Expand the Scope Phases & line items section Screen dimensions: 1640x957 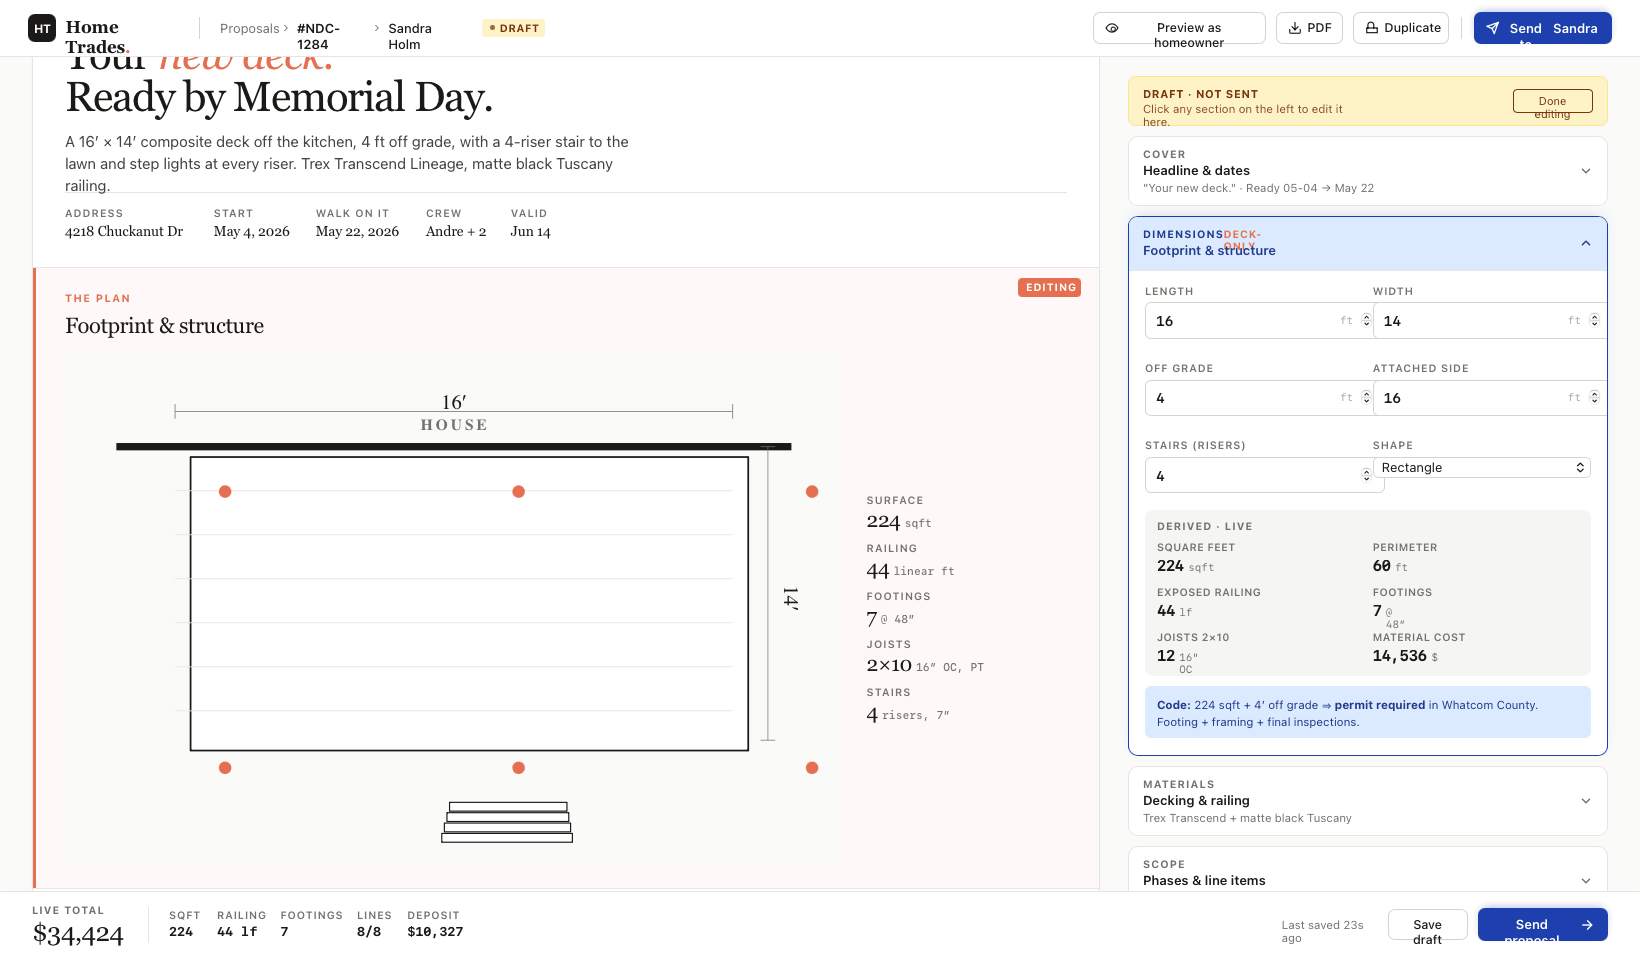tap(1367, 872)
